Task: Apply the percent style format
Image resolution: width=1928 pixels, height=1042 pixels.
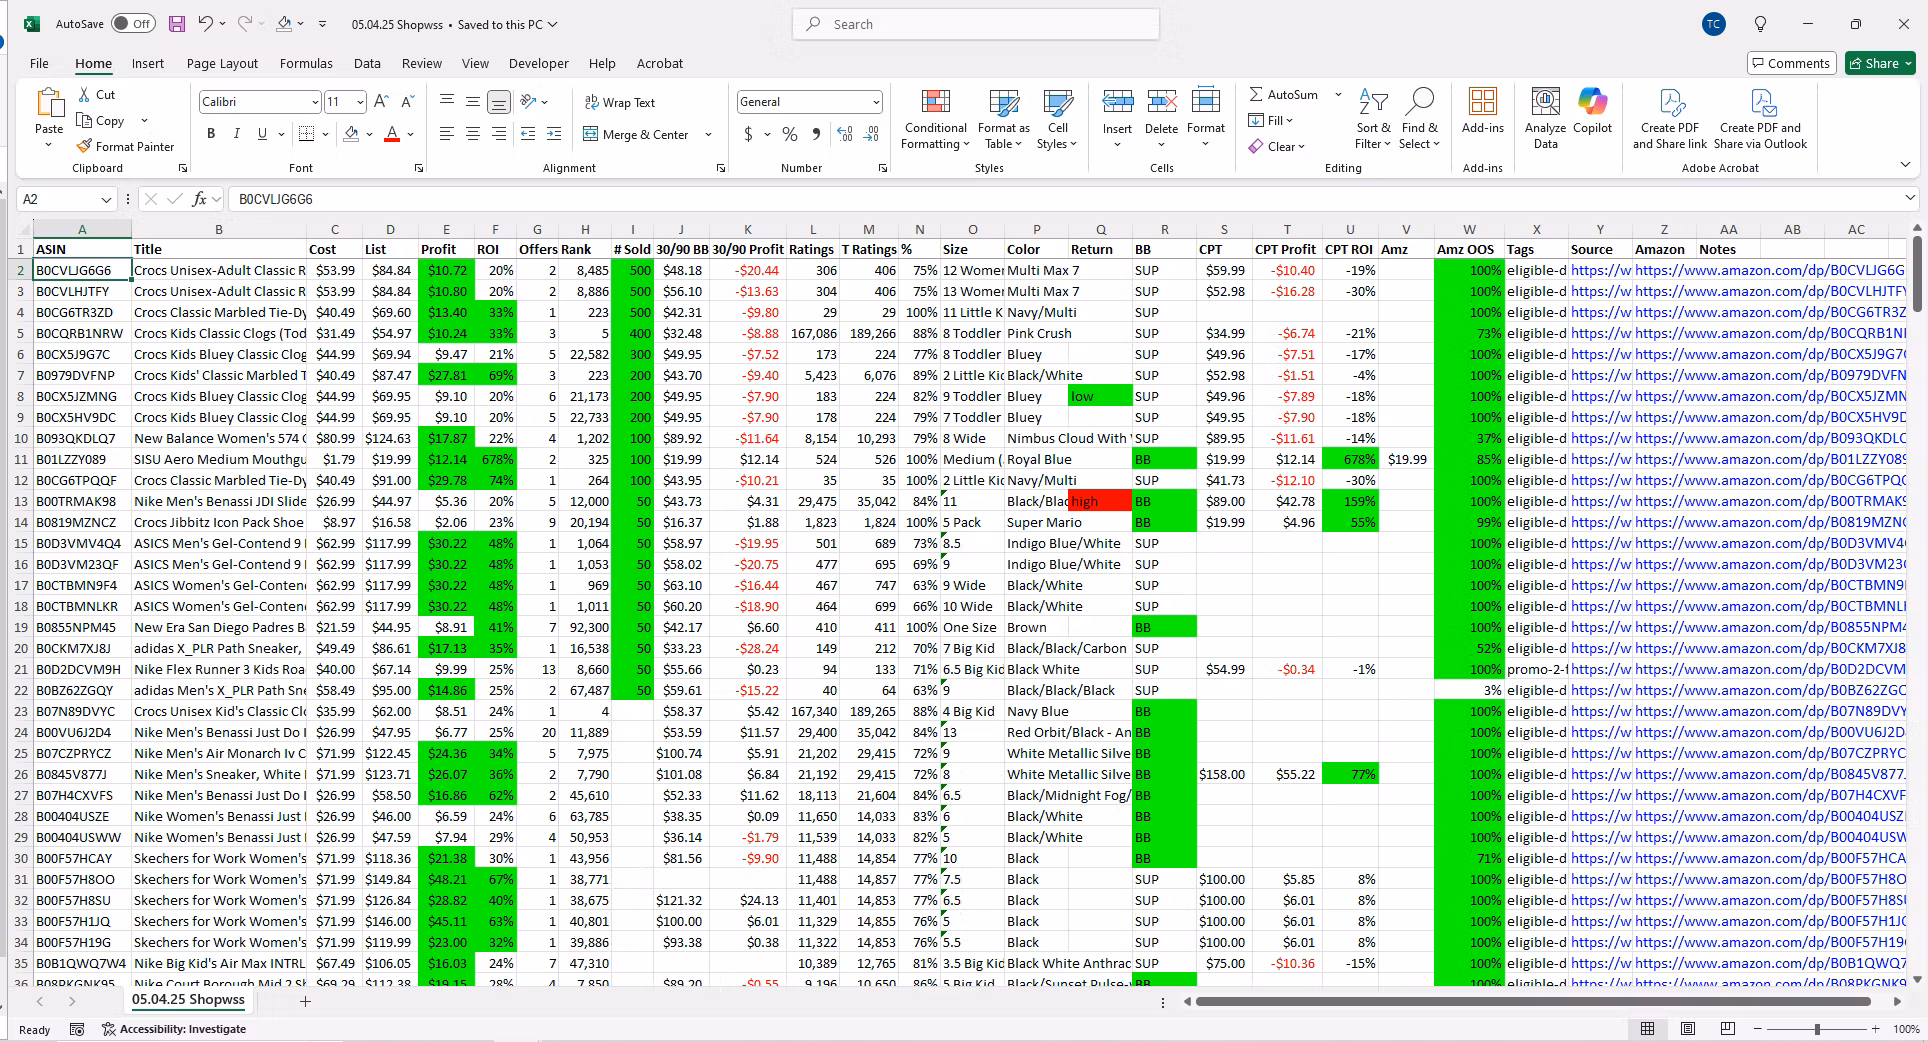Action: [790, 134]
